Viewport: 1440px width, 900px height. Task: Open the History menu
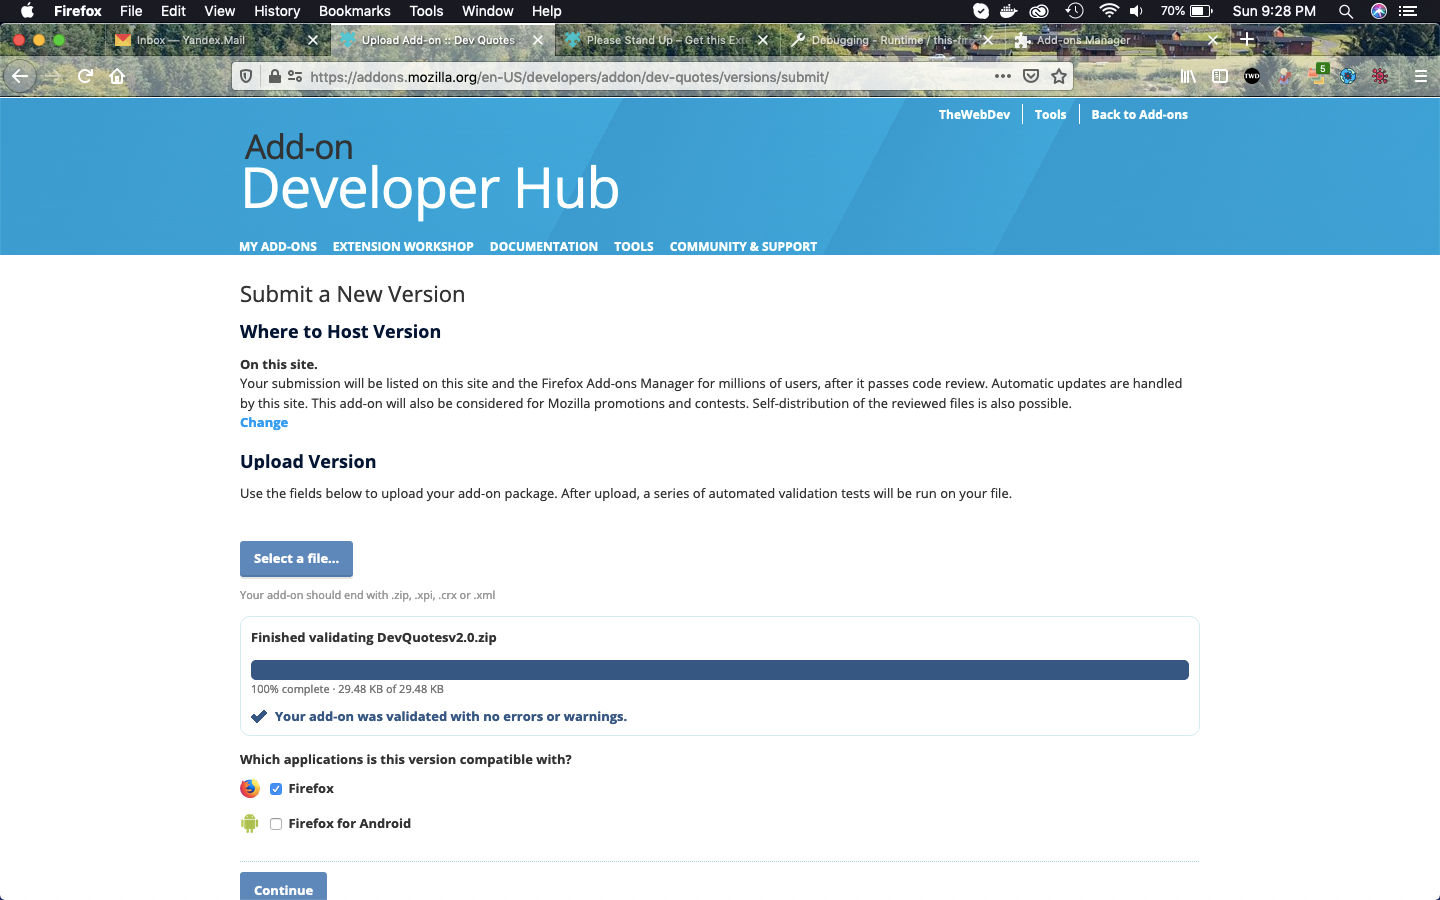click(277, 11)
